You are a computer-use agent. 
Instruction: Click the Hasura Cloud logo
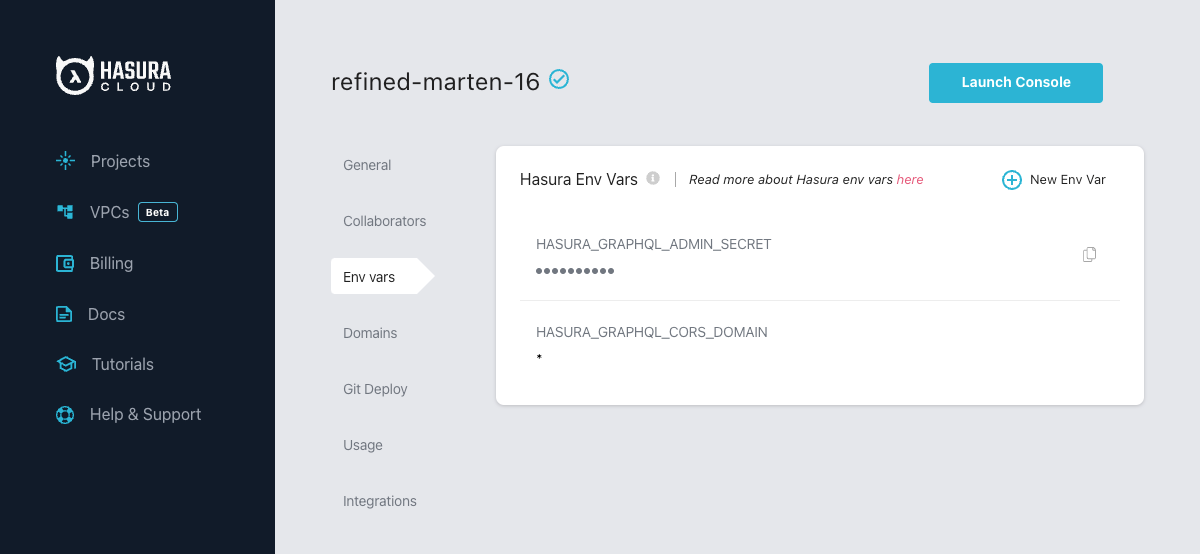[x=113, y=75]
